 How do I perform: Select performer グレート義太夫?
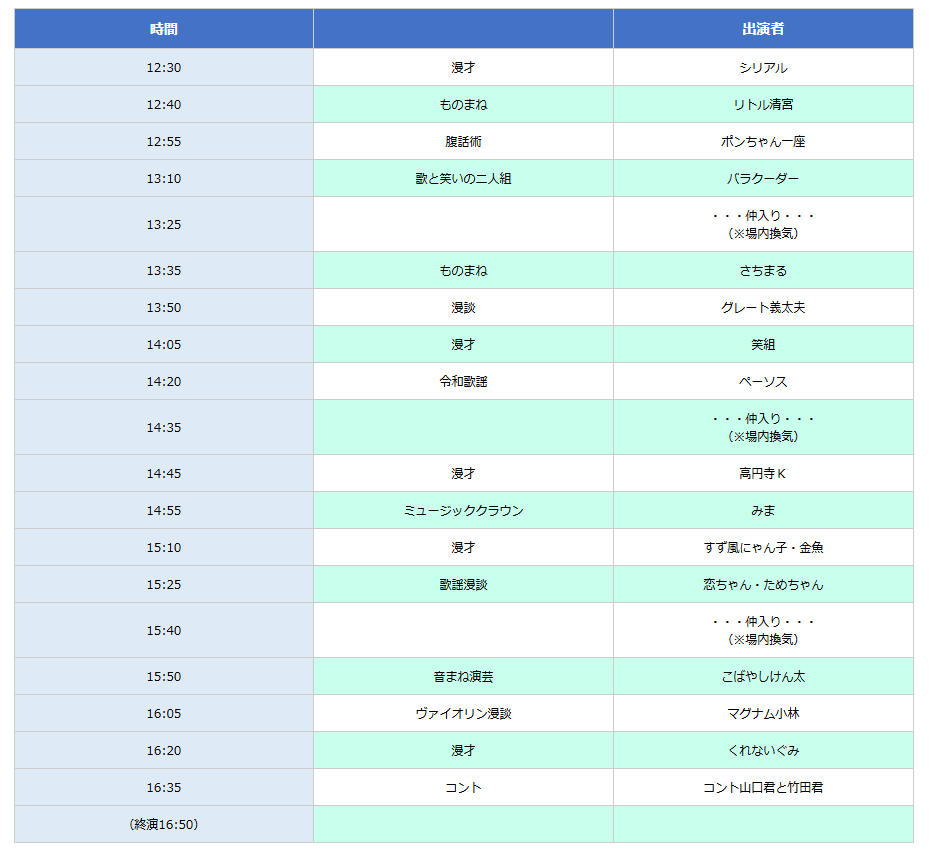763,307
